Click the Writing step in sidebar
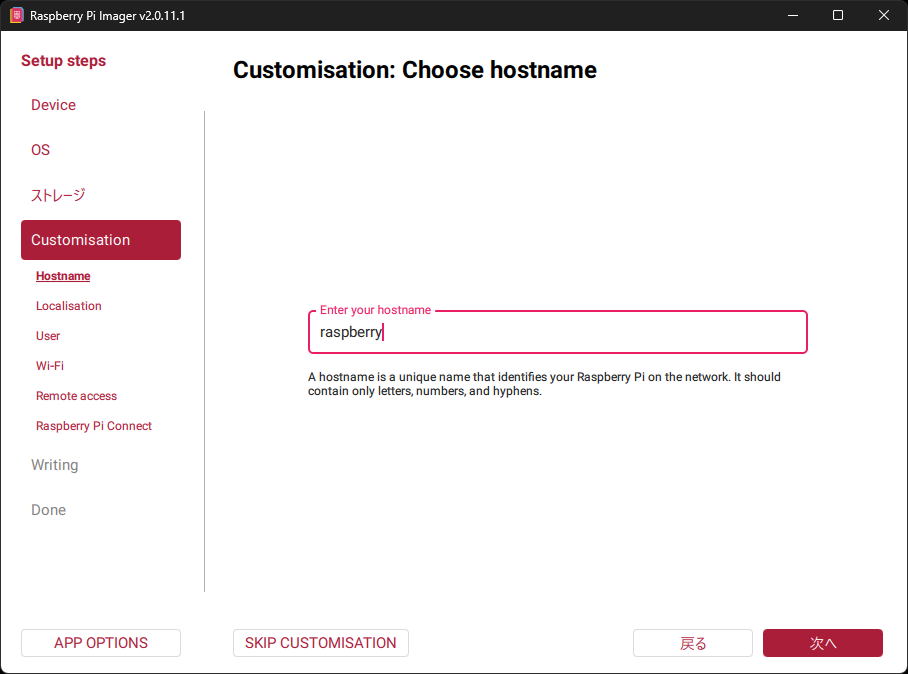Screen dimensions: 908x674 54,465
